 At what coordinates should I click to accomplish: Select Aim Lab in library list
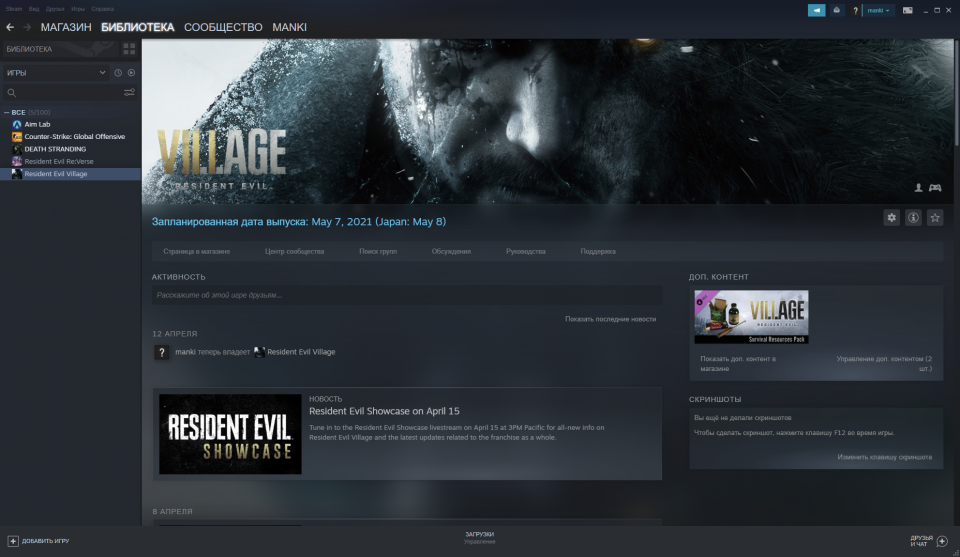click(x=70, y=124)
